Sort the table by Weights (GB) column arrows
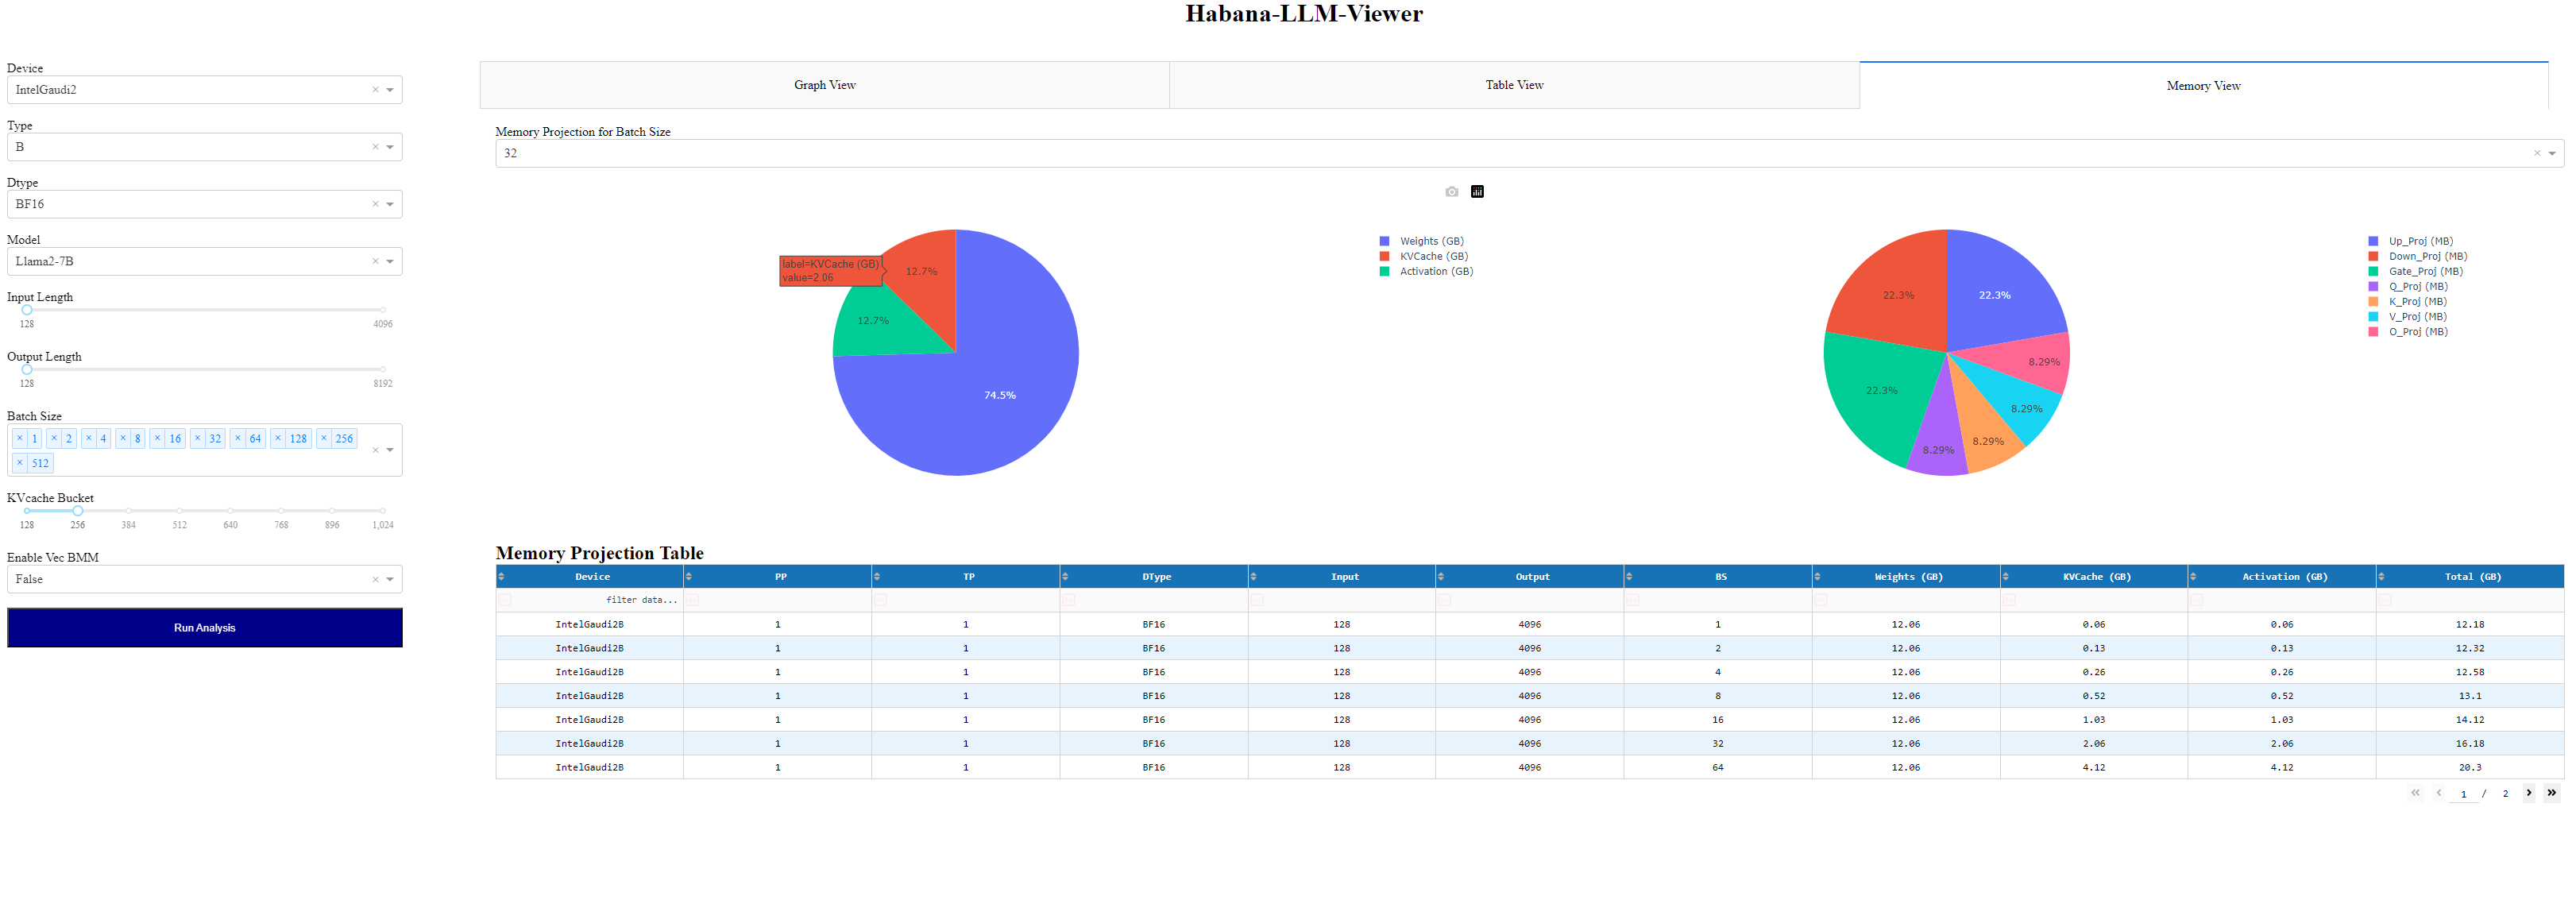The height and width of the screenshot is (900, 2576). [1817, 577]
